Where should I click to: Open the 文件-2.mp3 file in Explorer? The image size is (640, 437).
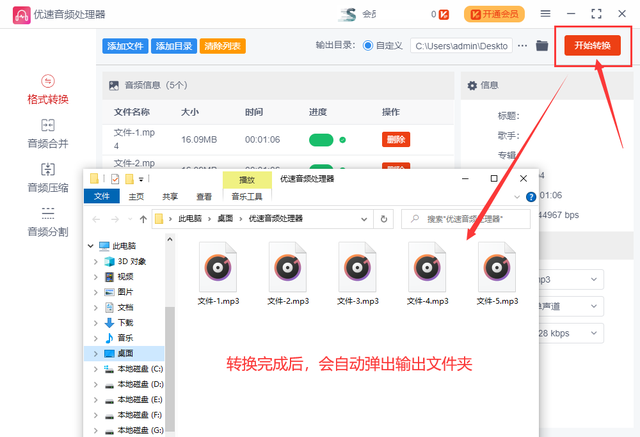[x=288, y=273]
